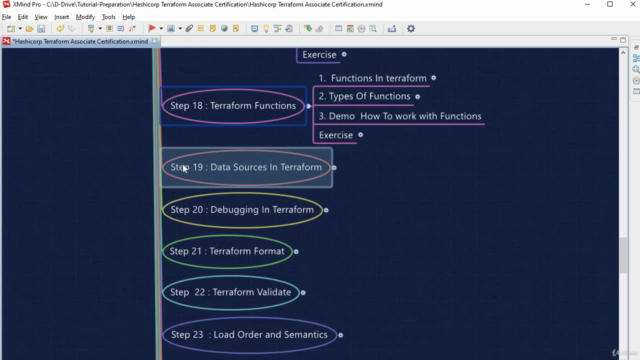The height and width of the screenshot is (360, 640).
Task: Click the blue monitor Presentation icon
Action: click(x=254, y=29)
